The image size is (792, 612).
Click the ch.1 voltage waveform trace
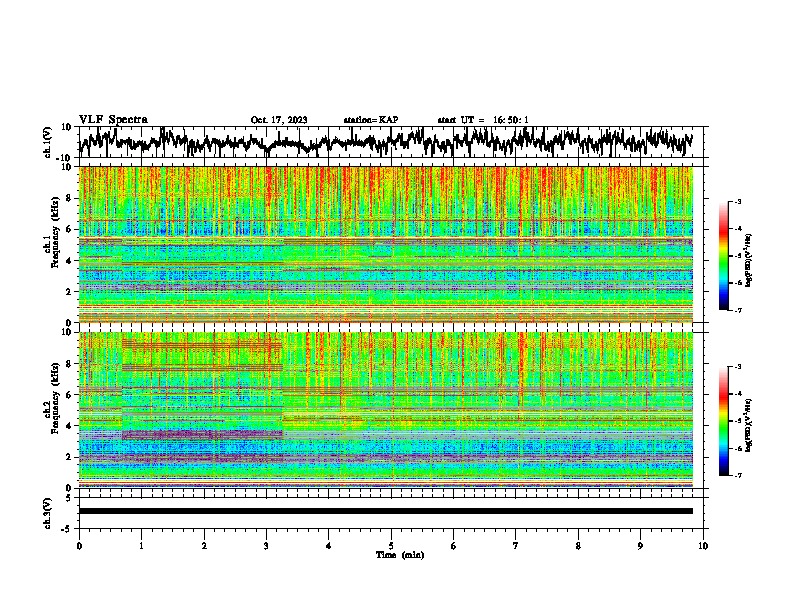[386, 142]
